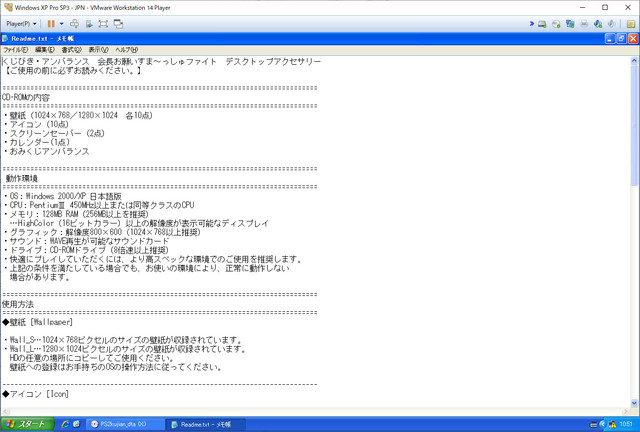Click the text '・カレンダー(1点)'

pos(37,142)
